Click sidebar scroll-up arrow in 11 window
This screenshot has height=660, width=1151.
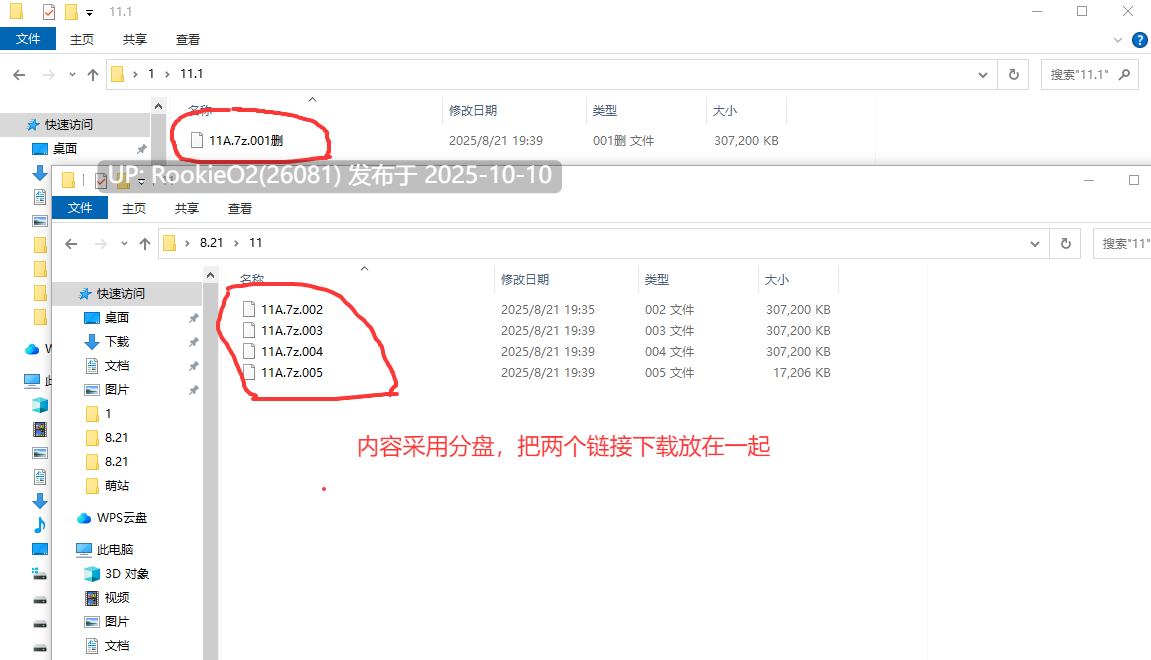point(211,275)
